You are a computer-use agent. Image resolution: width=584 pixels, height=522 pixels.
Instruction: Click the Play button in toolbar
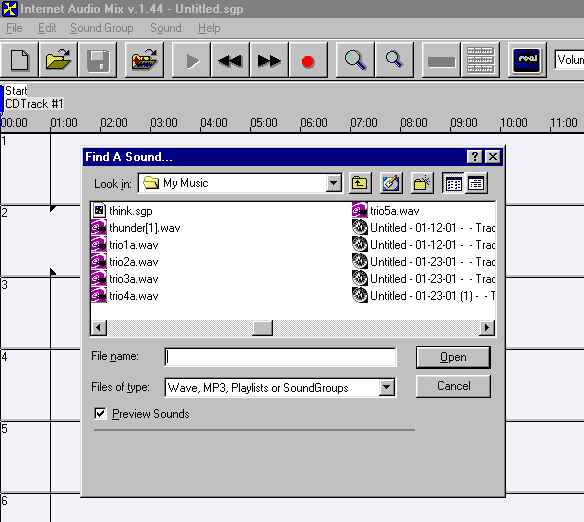(x=191, y=60)
